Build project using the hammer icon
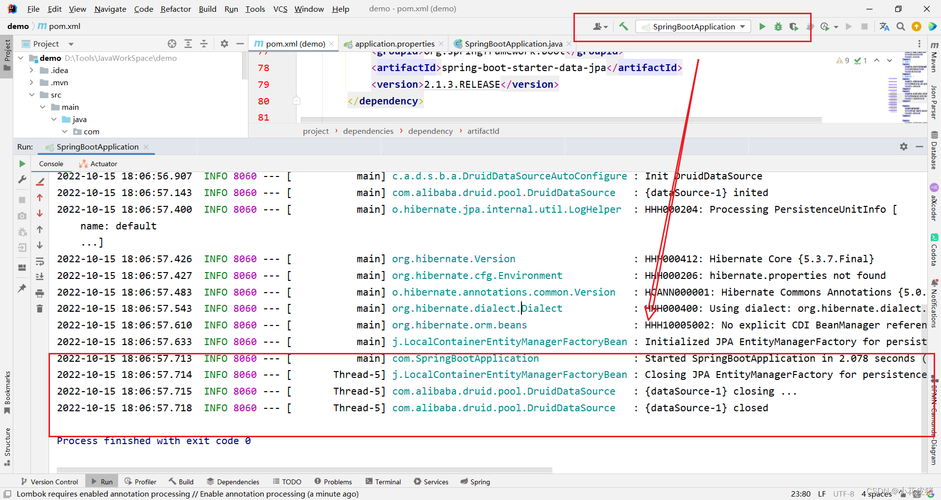The image size is (941, 500). point(624,26)
